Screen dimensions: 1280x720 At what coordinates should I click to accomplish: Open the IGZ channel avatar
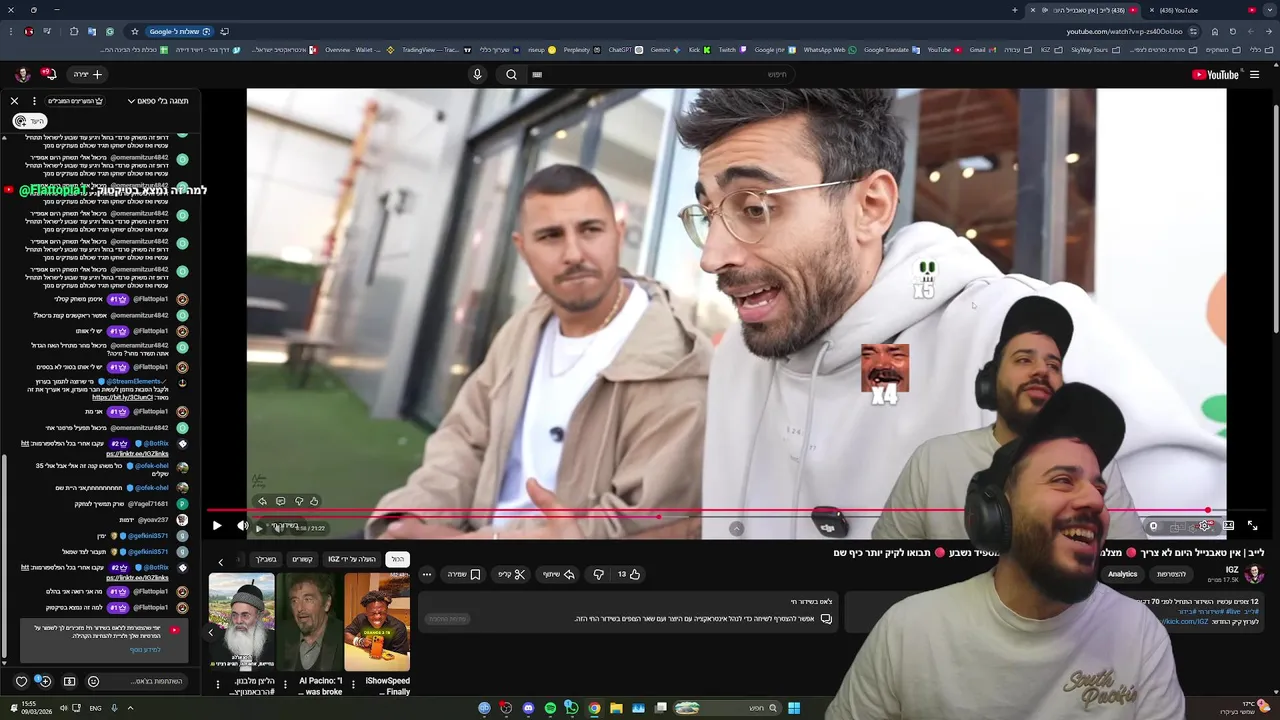1255,574
